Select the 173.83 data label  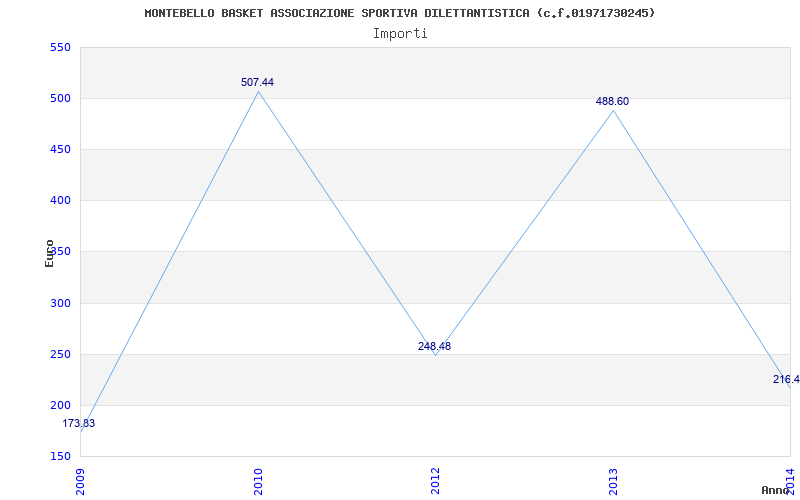coord(79,423)
